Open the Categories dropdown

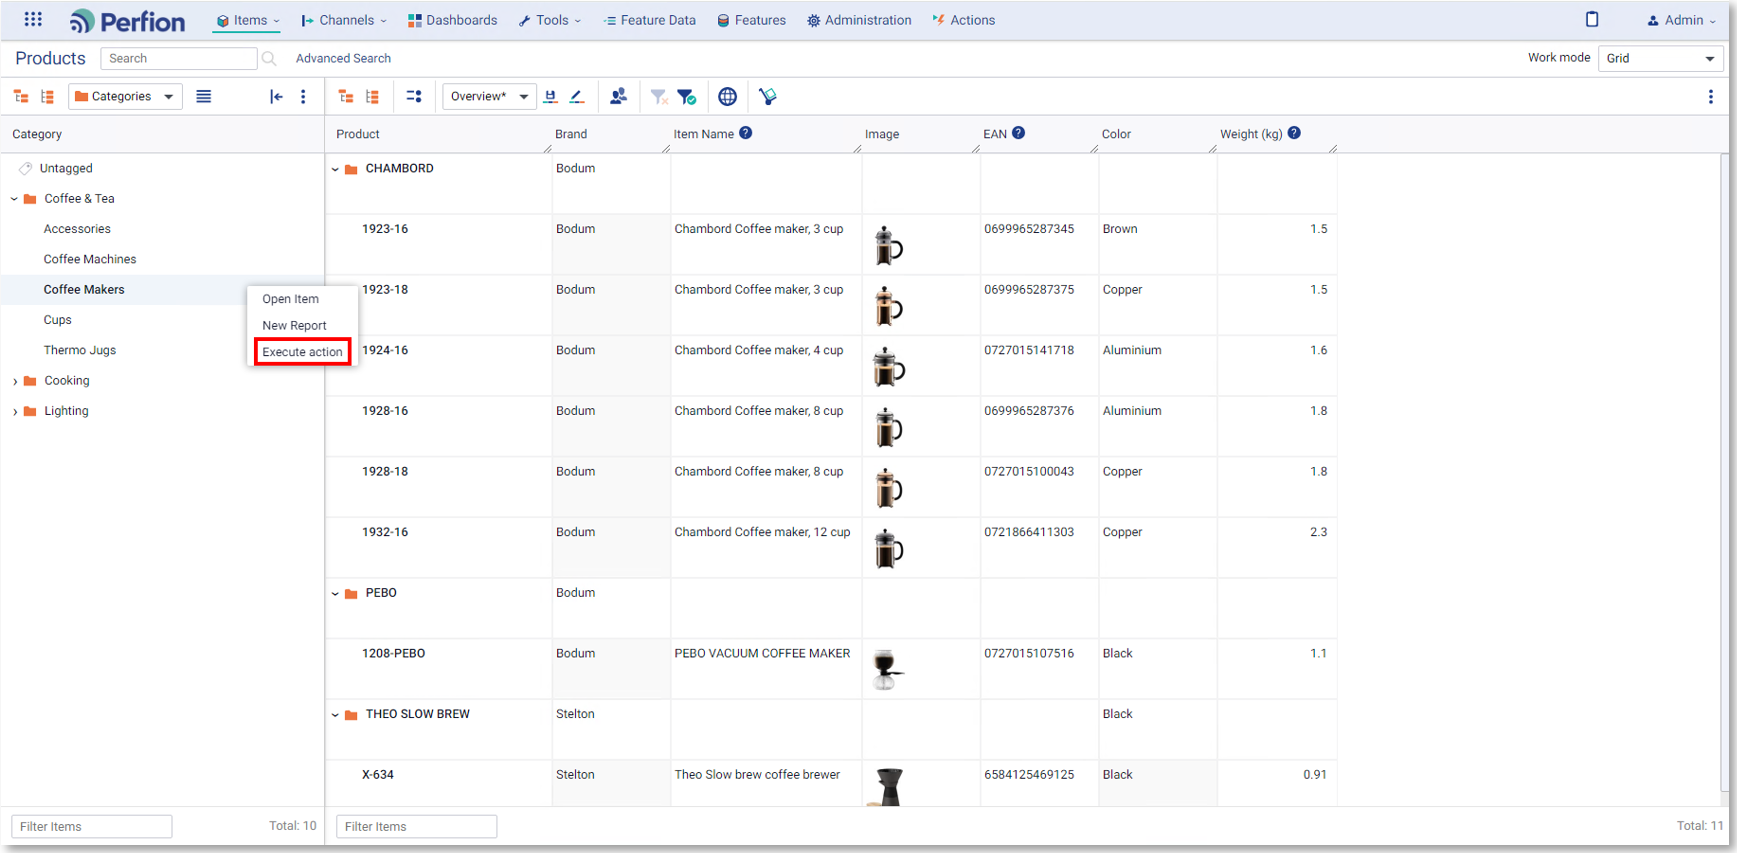pos(125,97)
